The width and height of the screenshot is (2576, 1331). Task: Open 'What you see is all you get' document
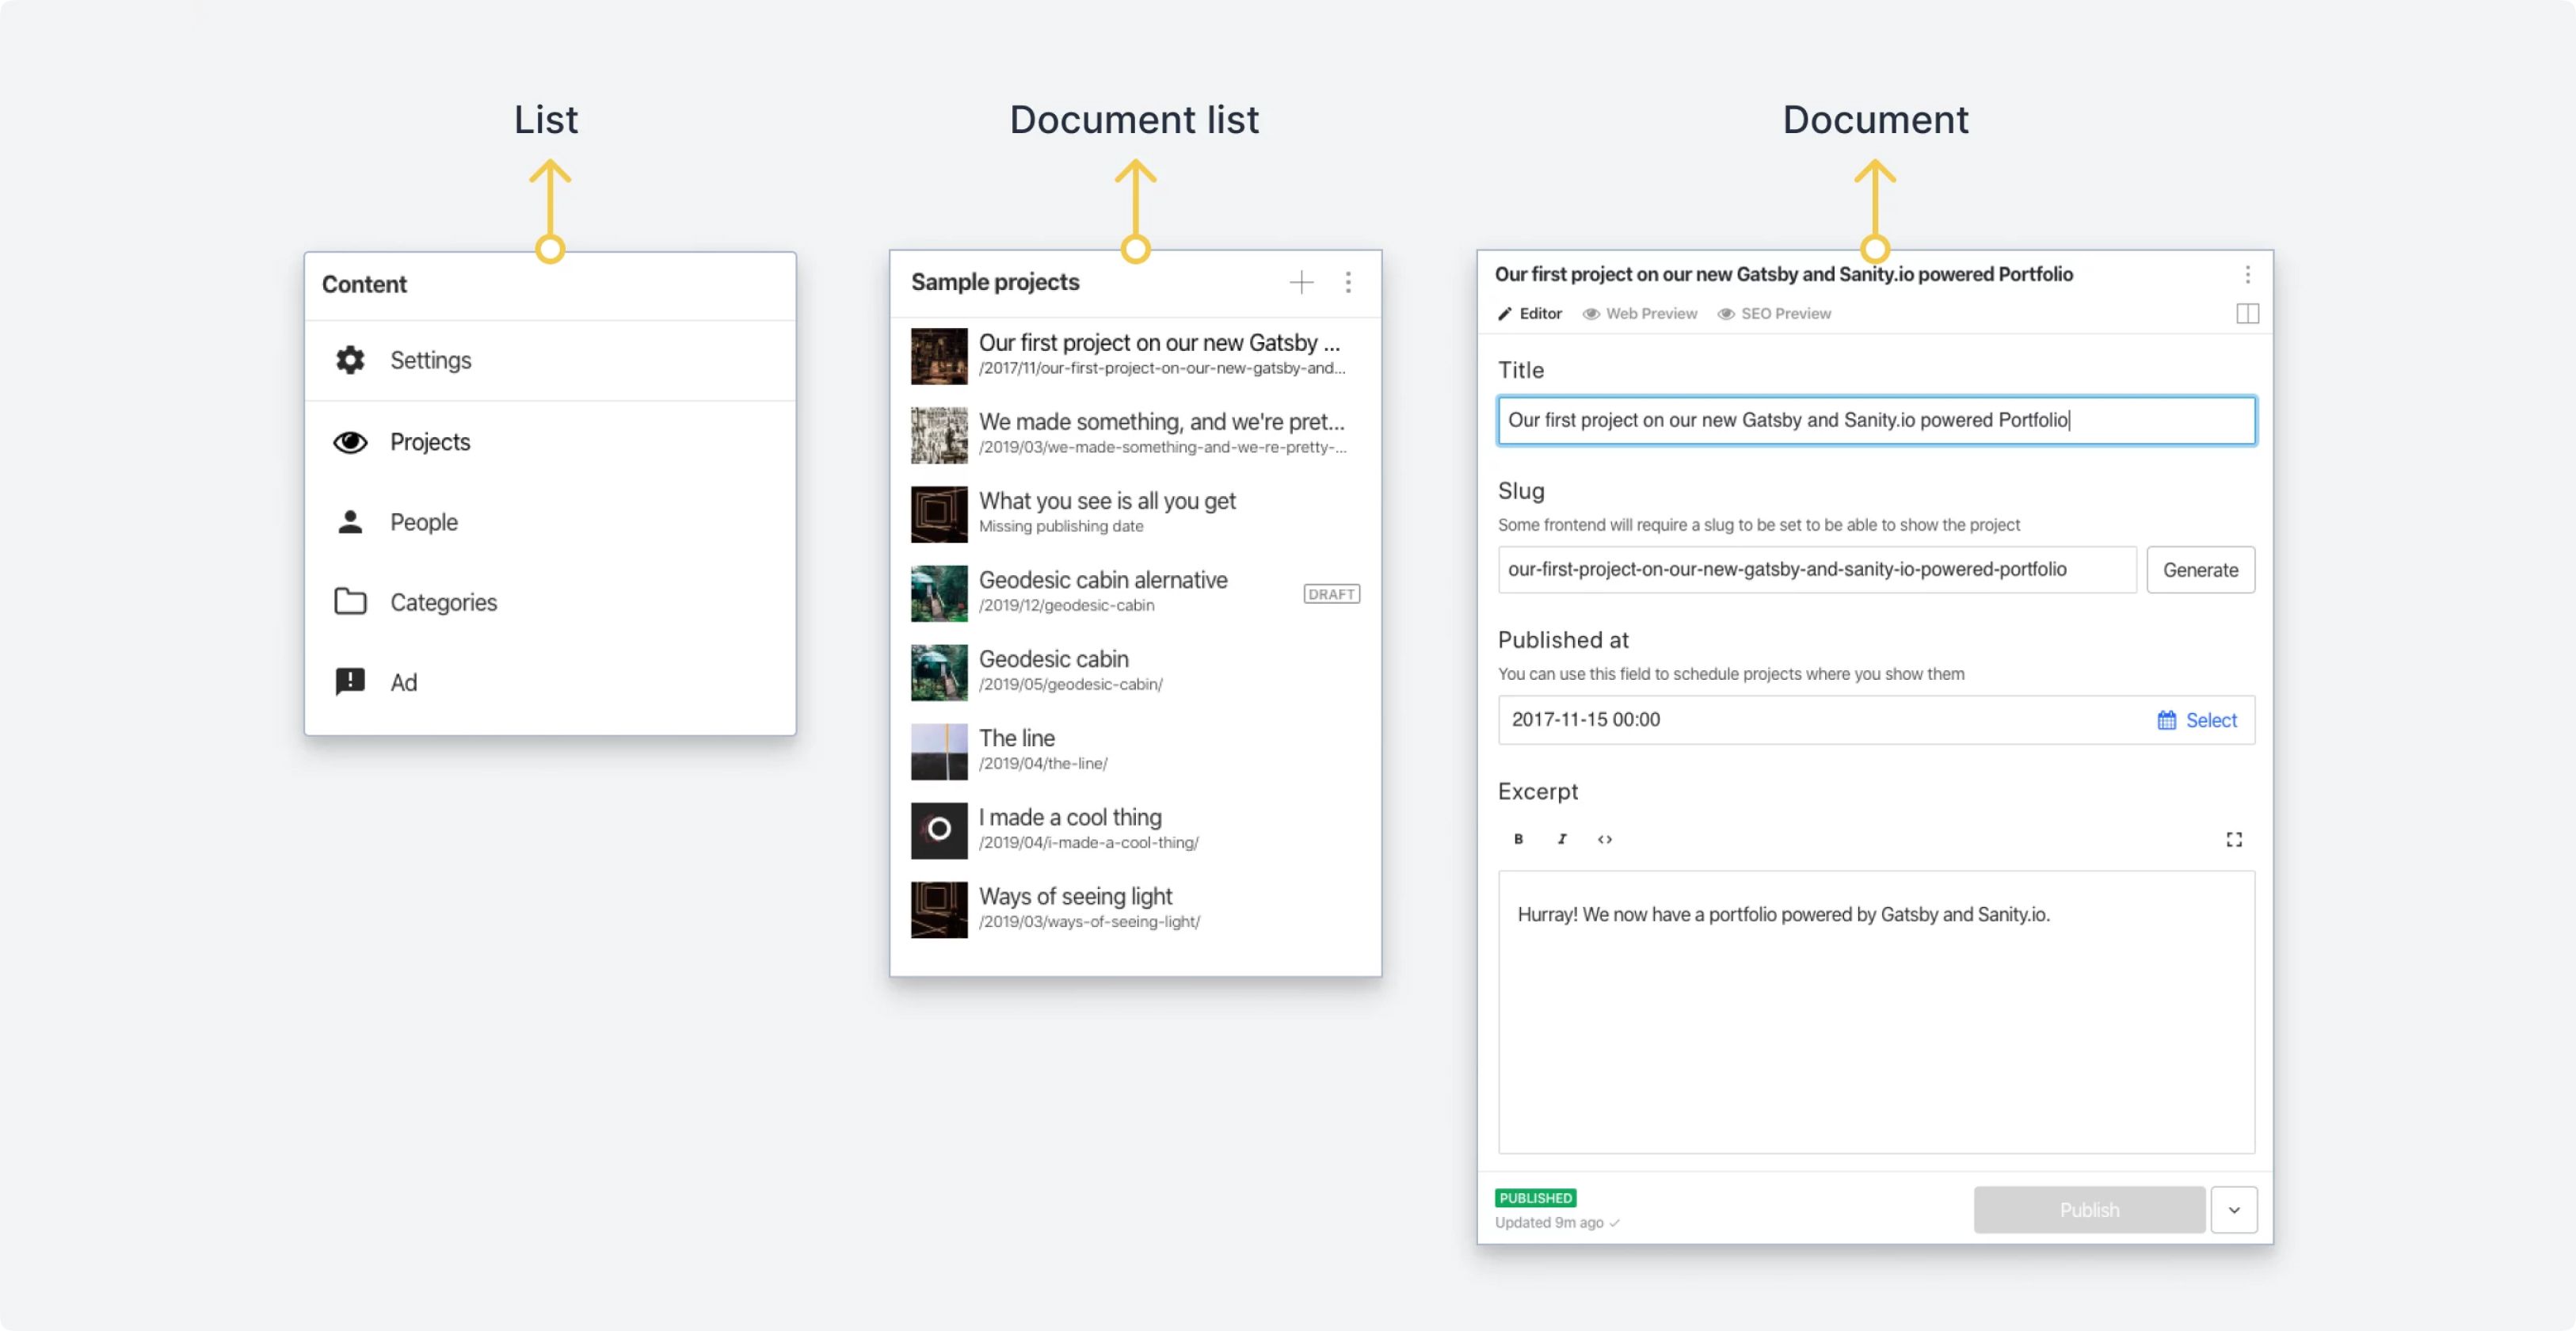[1135, 514]
